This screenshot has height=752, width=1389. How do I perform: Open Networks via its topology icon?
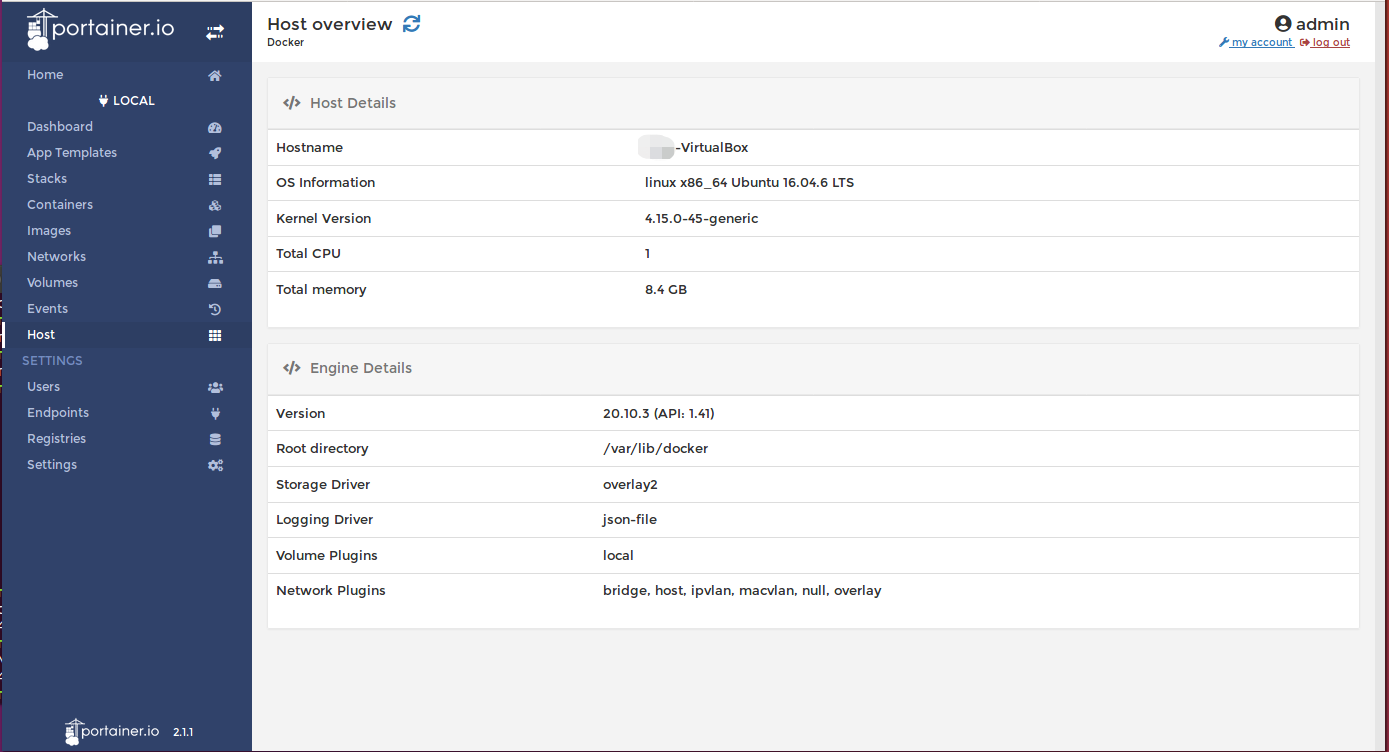(215, 256)
